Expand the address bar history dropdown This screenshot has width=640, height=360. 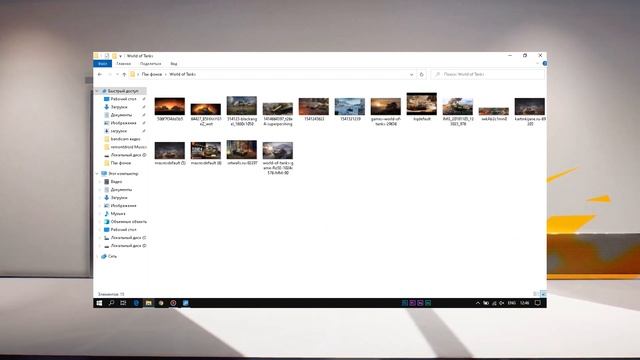point(411,74)
